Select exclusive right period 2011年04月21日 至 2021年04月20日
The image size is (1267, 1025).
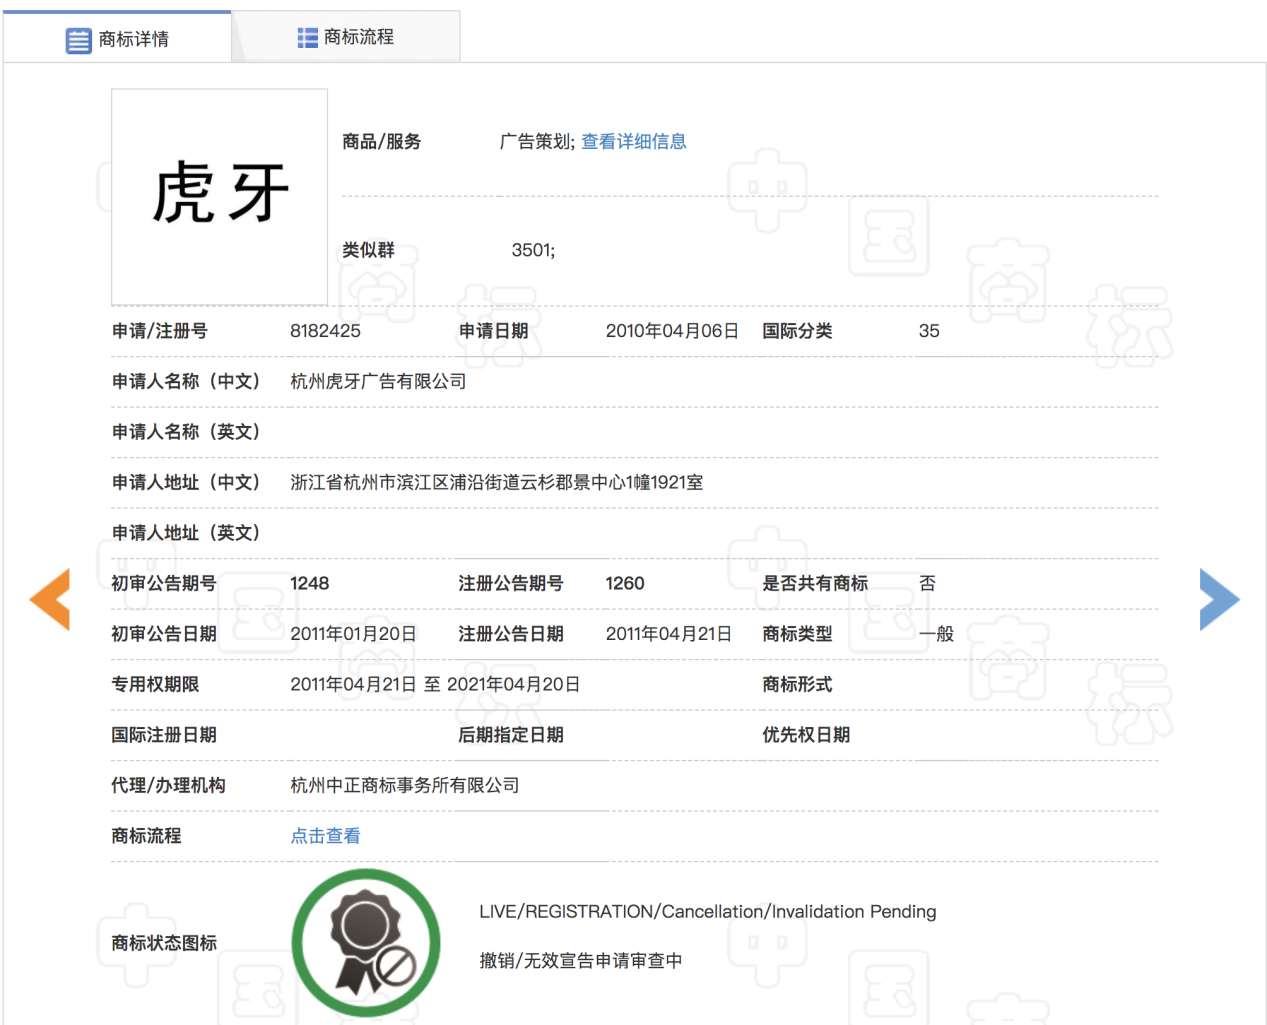tap(435, 684)
